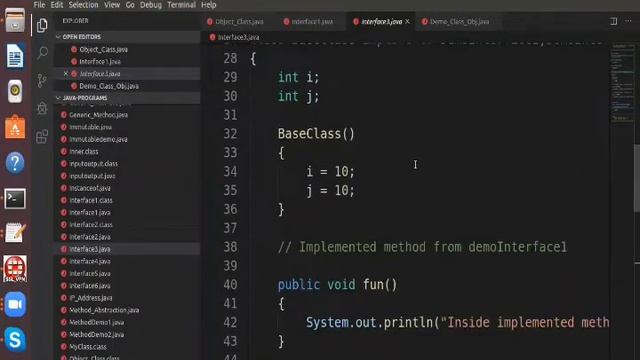
Task: Open Help question mark in dock
Action: pos(15,163)
